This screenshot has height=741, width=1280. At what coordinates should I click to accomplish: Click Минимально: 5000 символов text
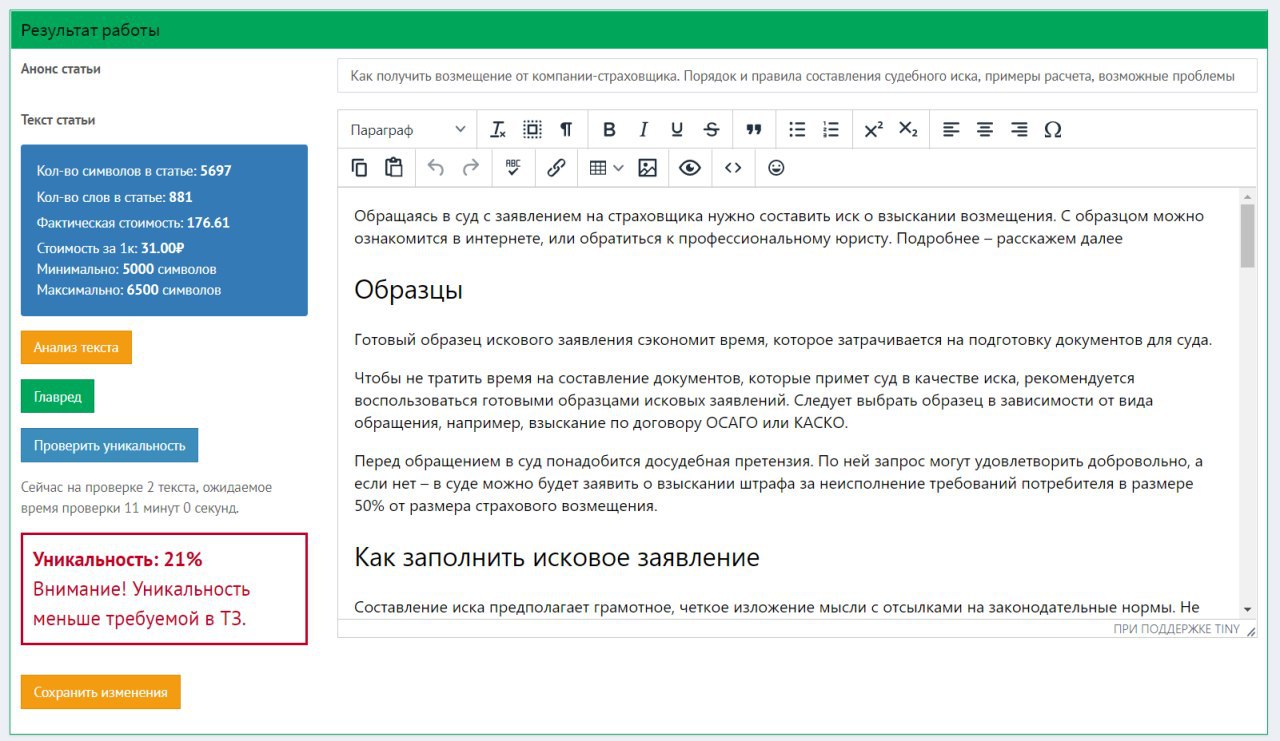[x=126, y=269]
